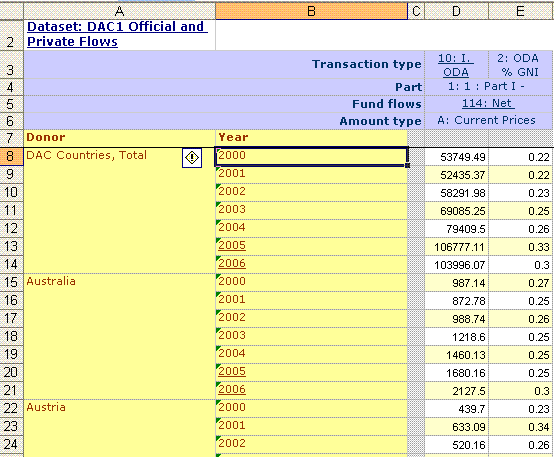
Task: Select the 0.3 cell in row 14
Action: click(520, 265)
